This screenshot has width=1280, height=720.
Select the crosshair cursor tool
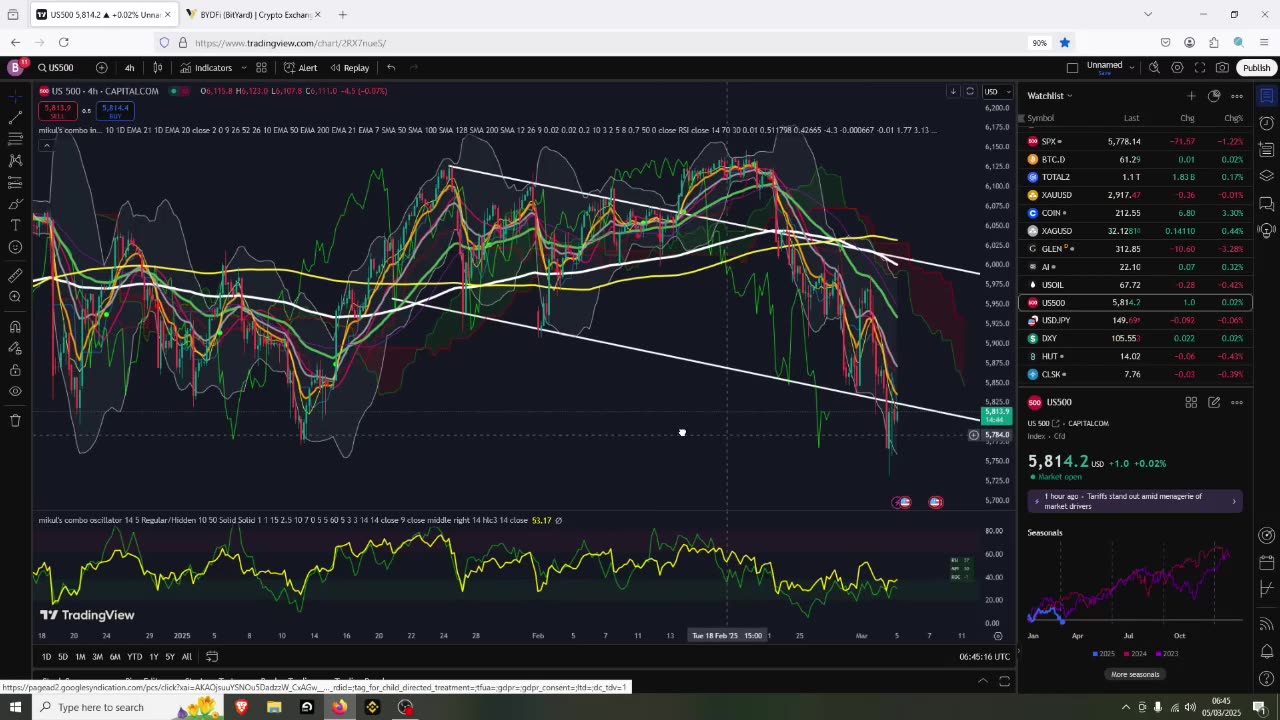(15, 96)
